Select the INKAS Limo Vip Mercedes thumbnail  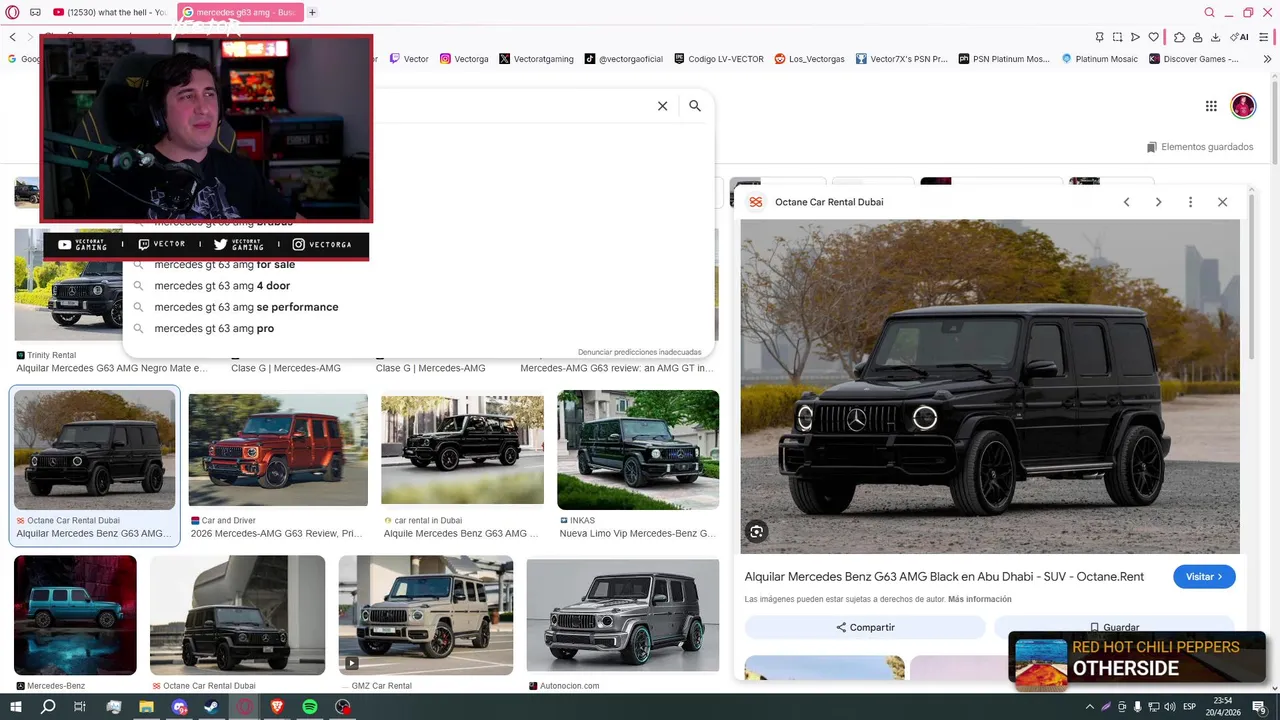click(x=638, y=450)
